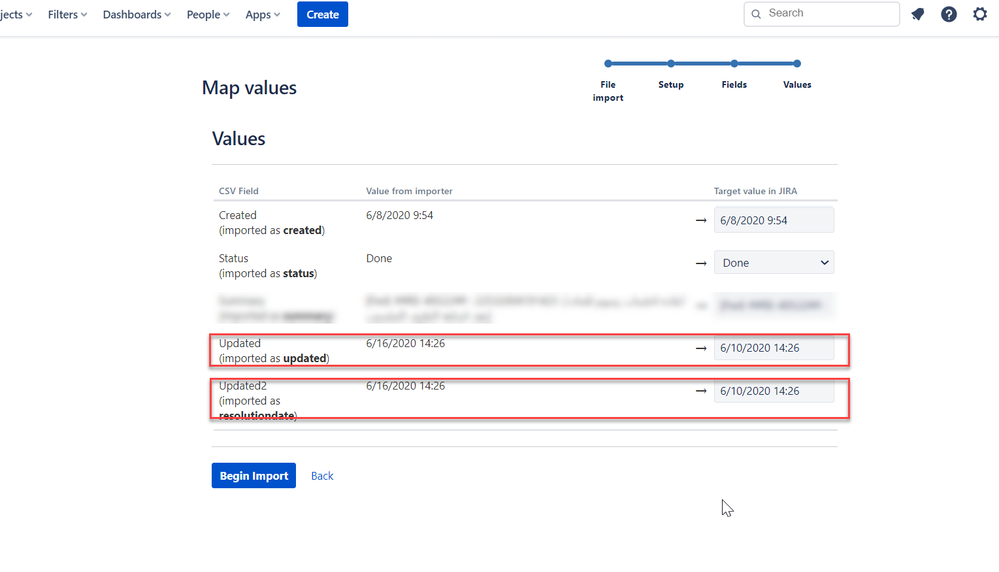Click the 'Map values' page heading
This screenshot has width=999, height=572.
[249, 87]
